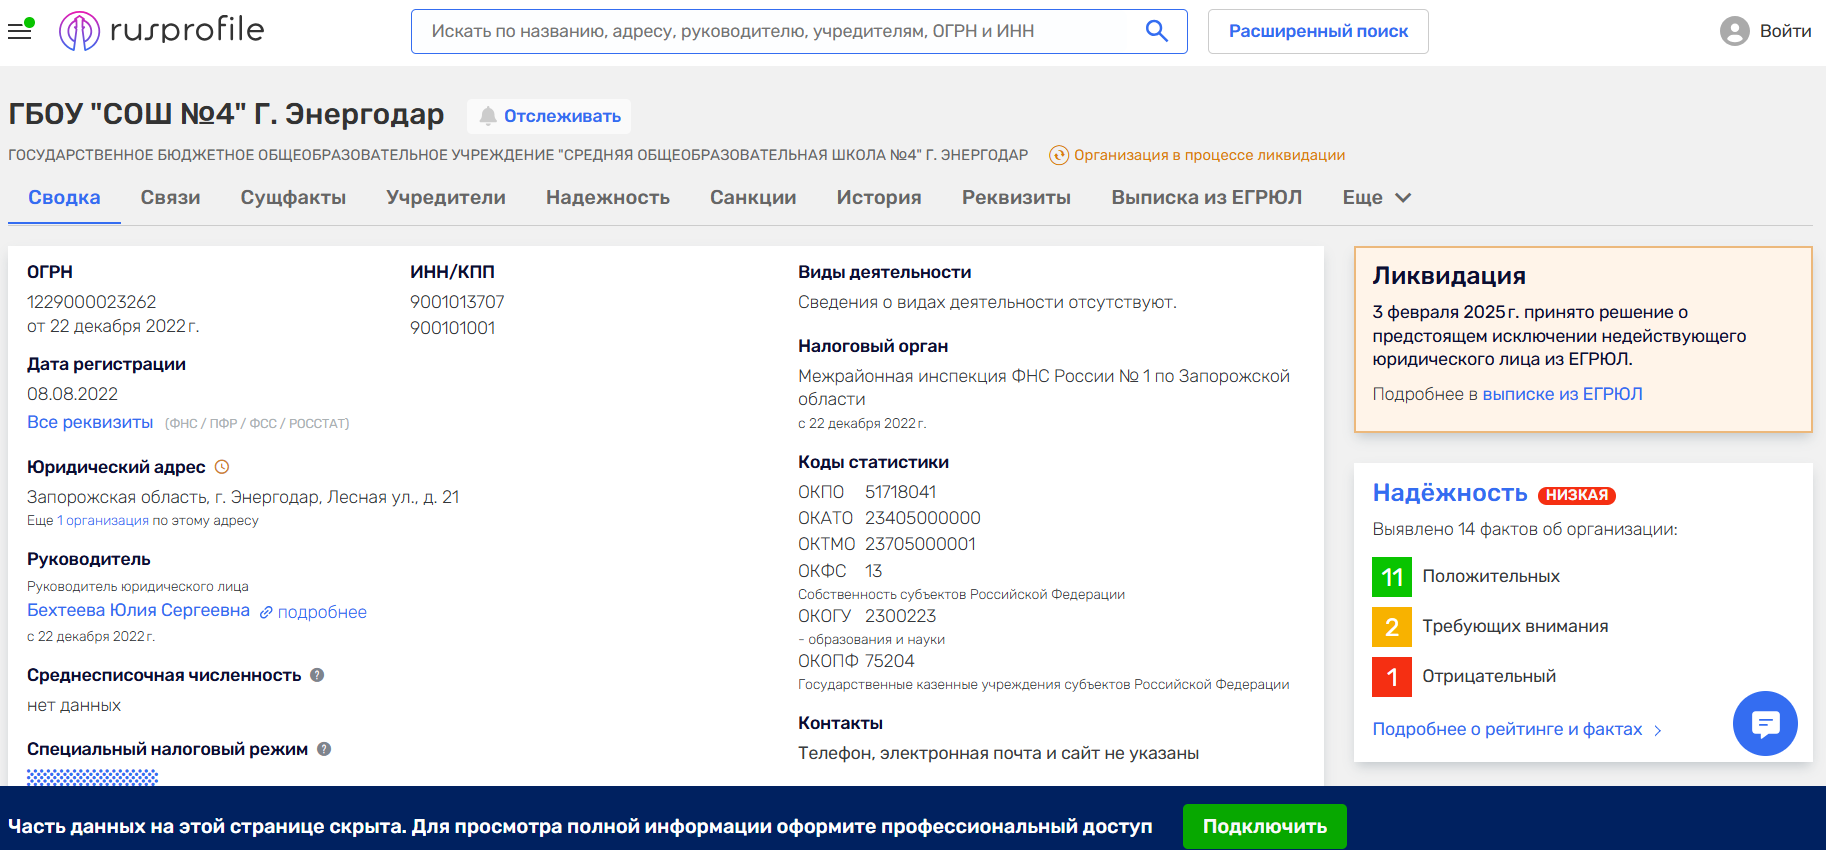1826x850 pixels.
Task: Click the ИНН value 9001013707
Action: click(x=457, y=302)
